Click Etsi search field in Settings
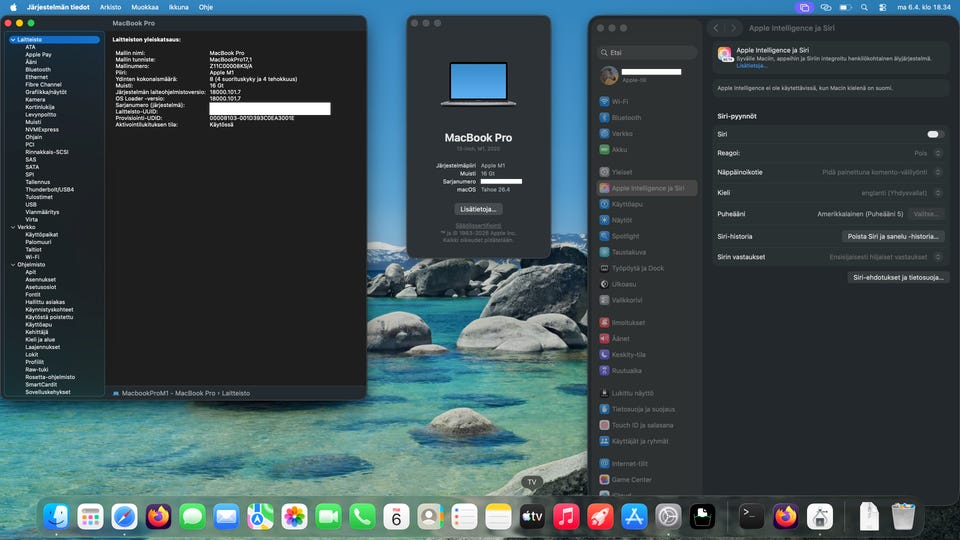Screen dimensions: 960x540 pos(647,53)
